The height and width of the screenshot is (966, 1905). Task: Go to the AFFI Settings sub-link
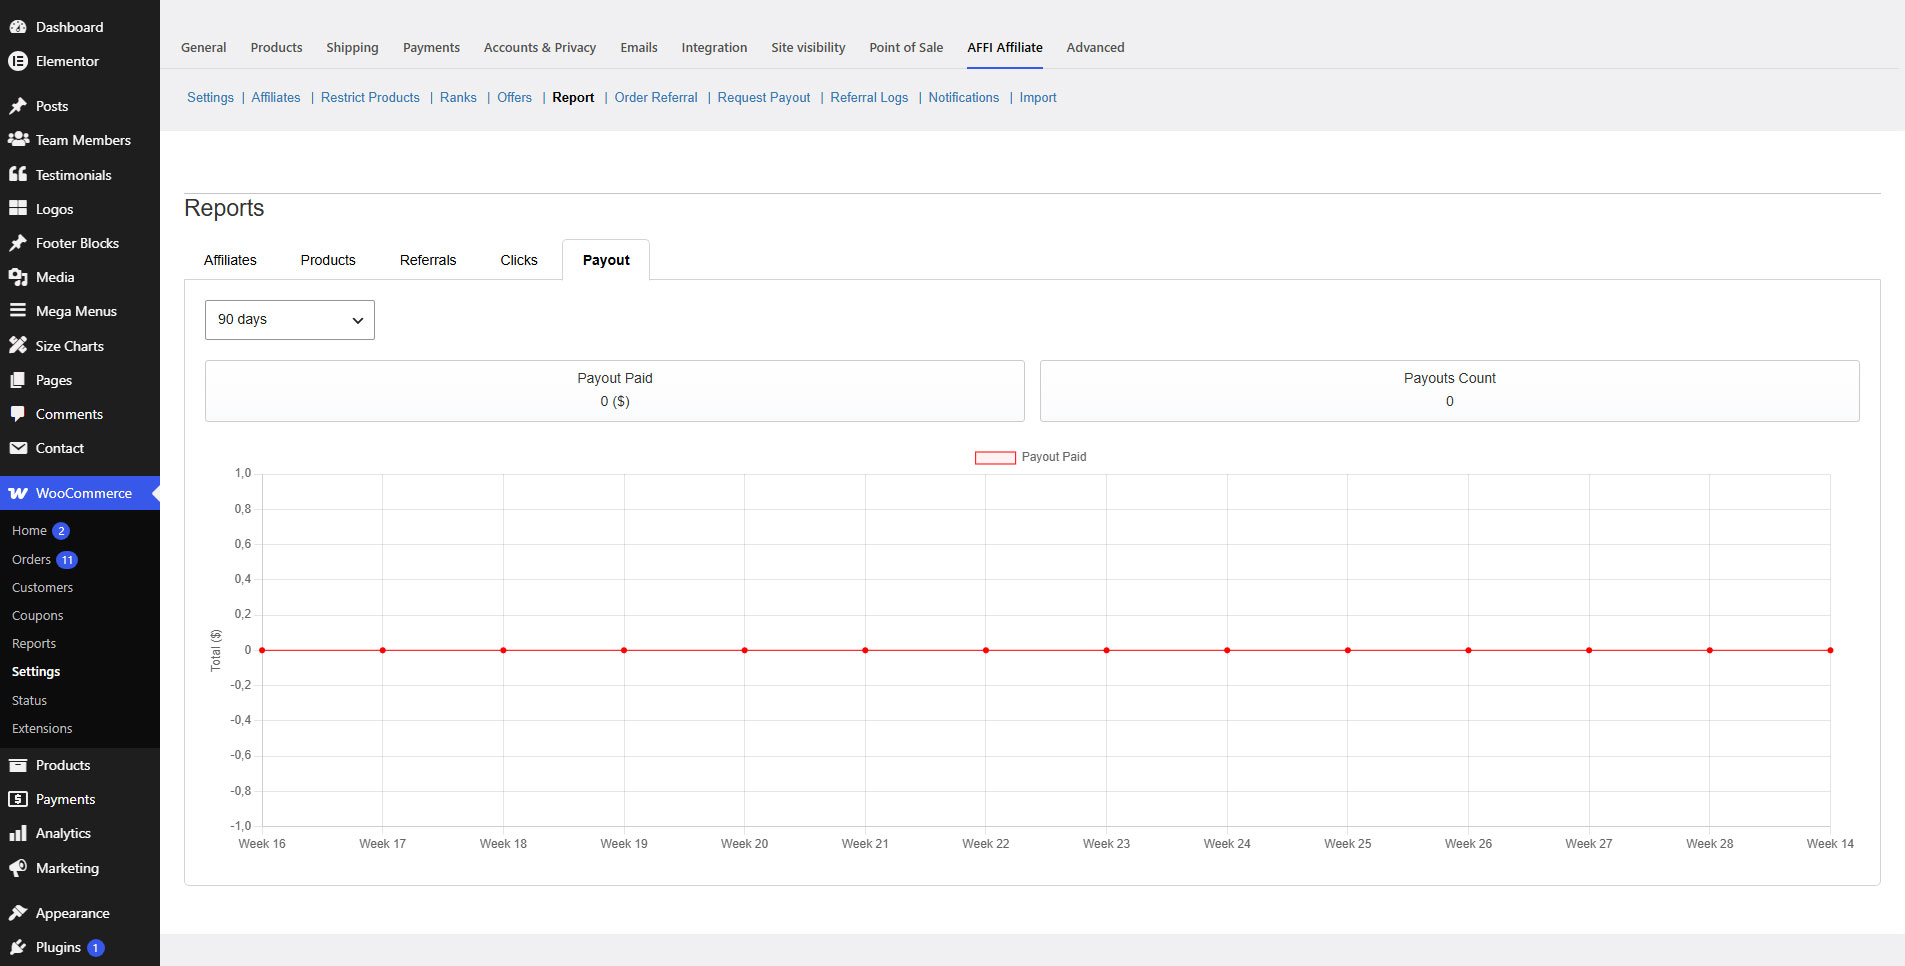(x=210, y=97)
